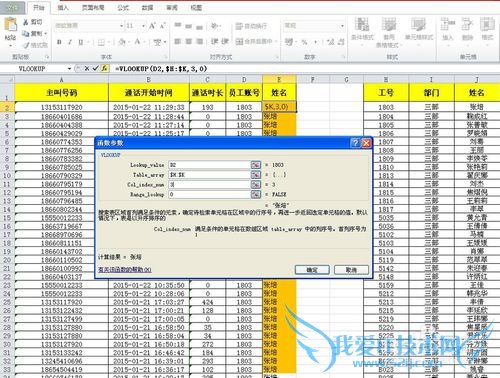Click the OK (确定) button in dialog
Screen dimensions: 500x378
pyautogui.click(x=312, y=270)
